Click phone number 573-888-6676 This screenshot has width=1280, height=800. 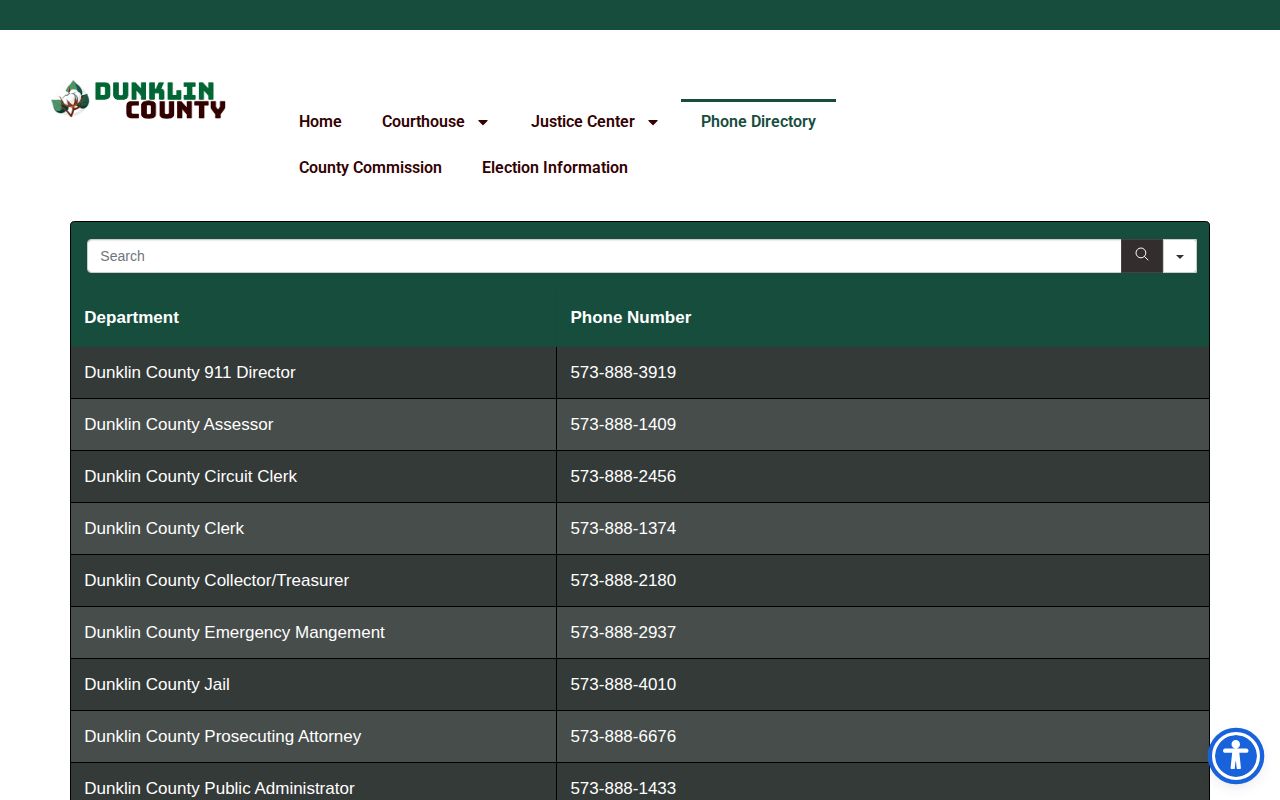pyautogui.click(x=623, y=736)
